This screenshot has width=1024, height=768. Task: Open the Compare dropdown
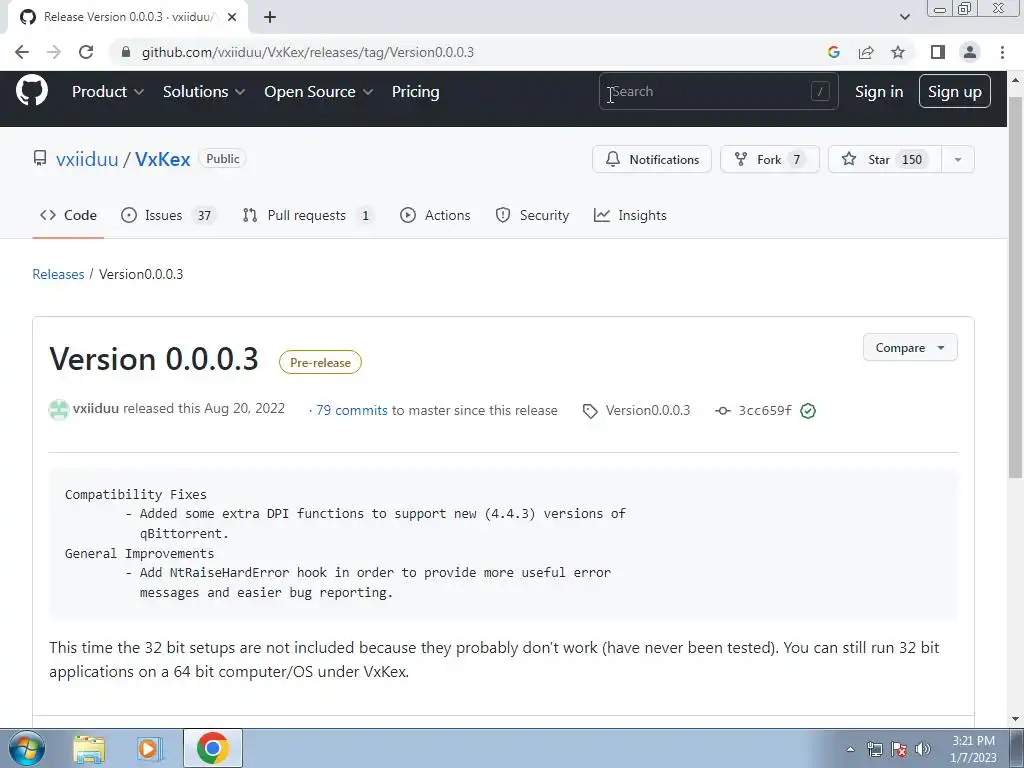910,347
